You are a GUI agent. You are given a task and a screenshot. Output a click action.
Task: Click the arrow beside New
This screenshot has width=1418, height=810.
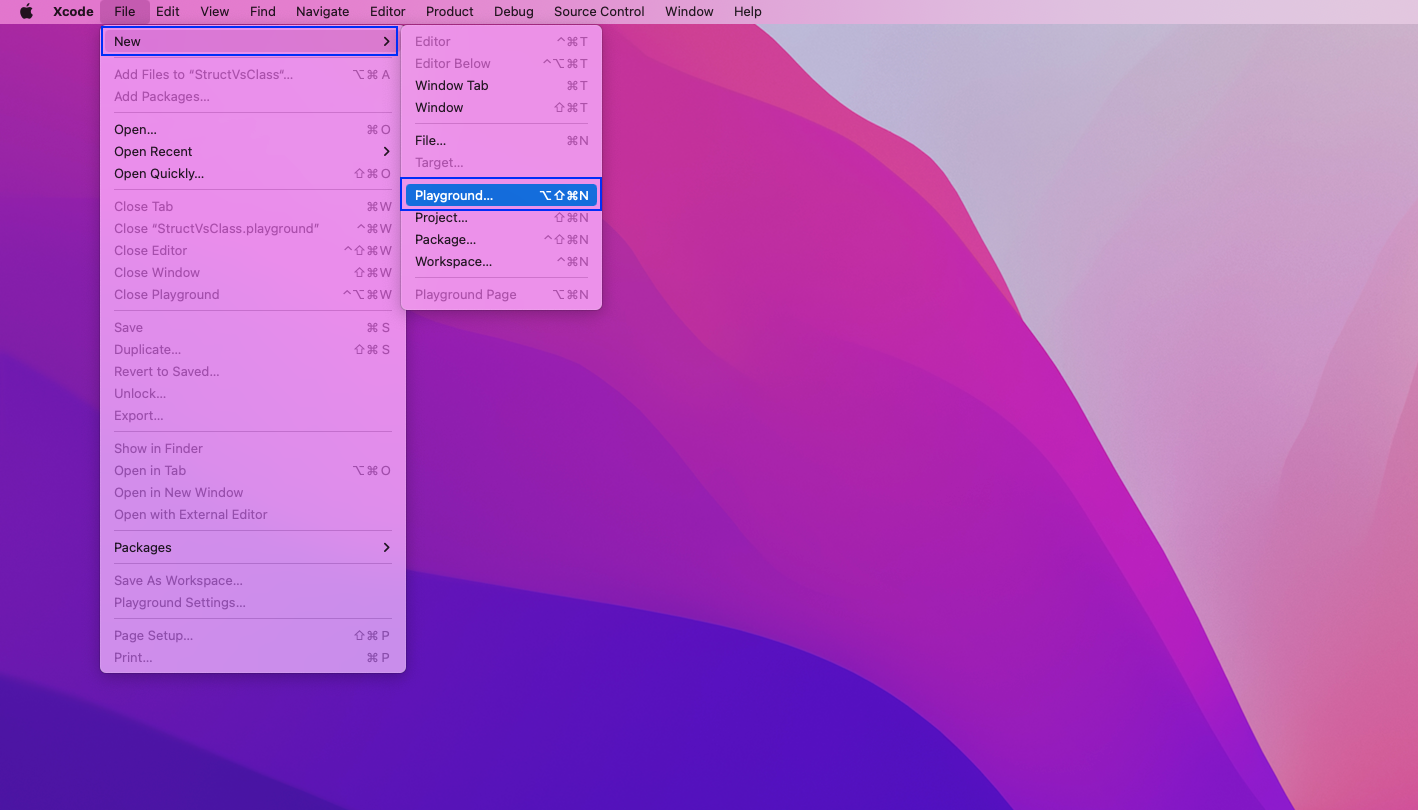pyautogui.click(x=386, y=42)
